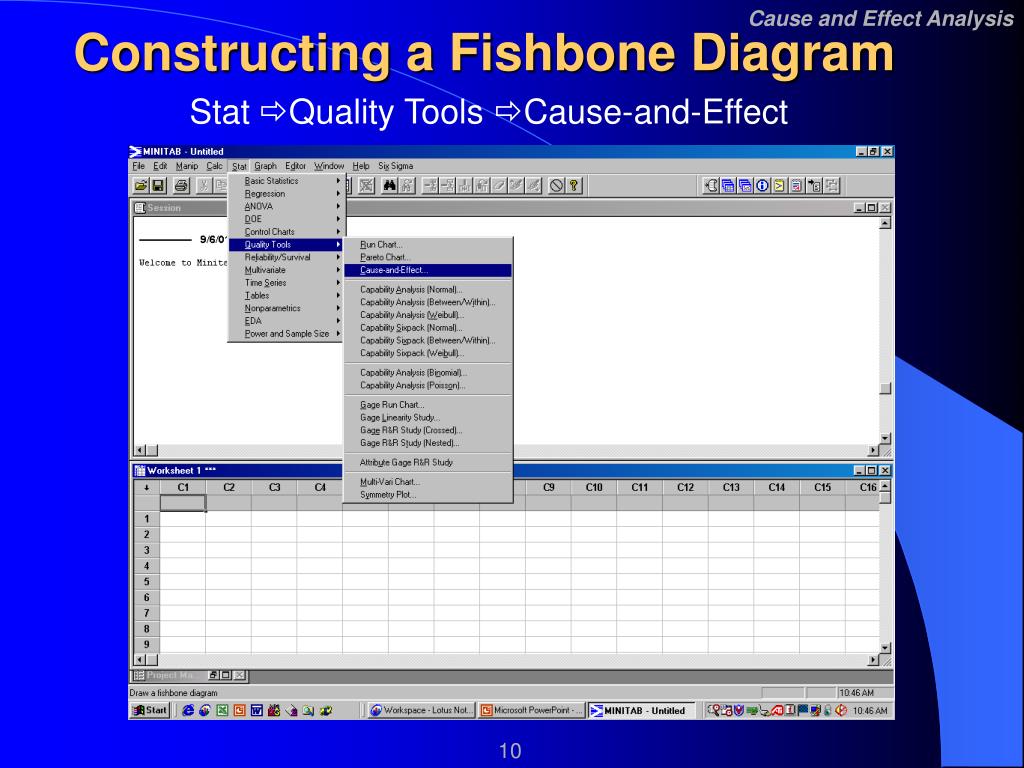This screenshot has height=768, width=1024.
Task: Expand the Basic Statistics submenu
Action: click(x=286, y=181)
